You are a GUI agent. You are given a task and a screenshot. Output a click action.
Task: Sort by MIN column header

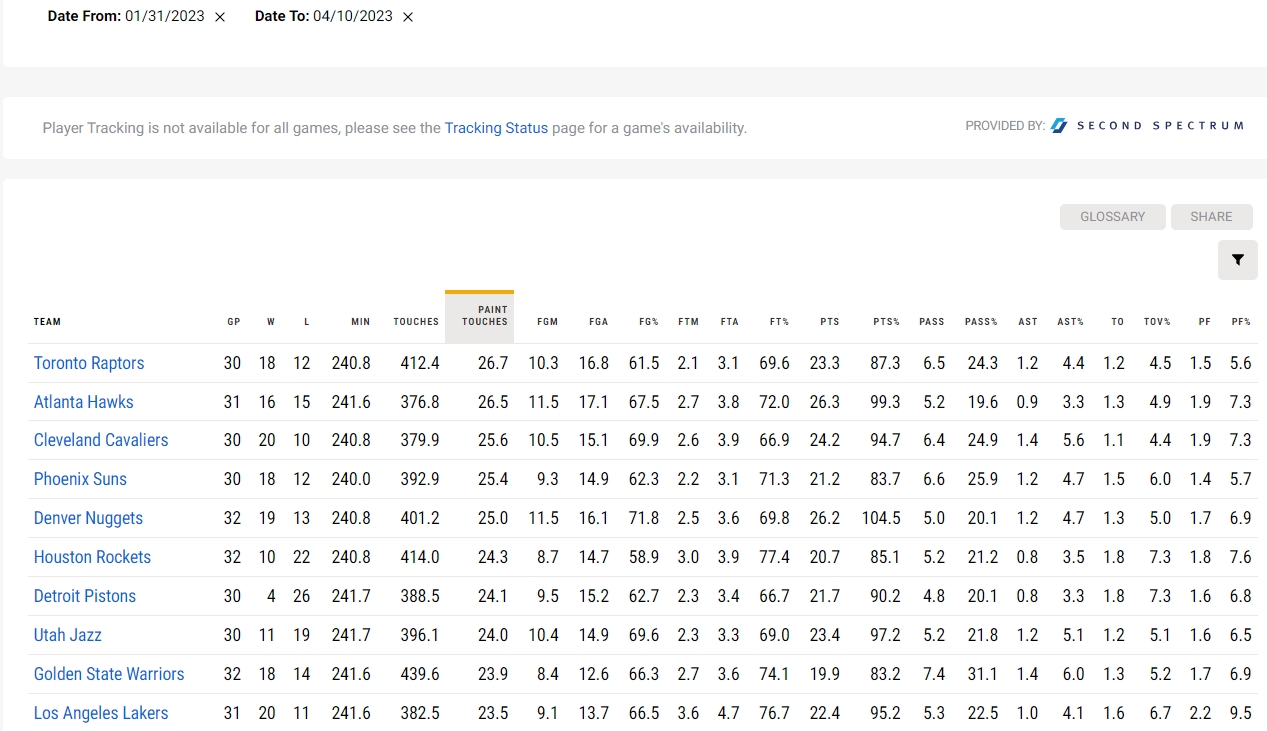click(x=361, y=322)
